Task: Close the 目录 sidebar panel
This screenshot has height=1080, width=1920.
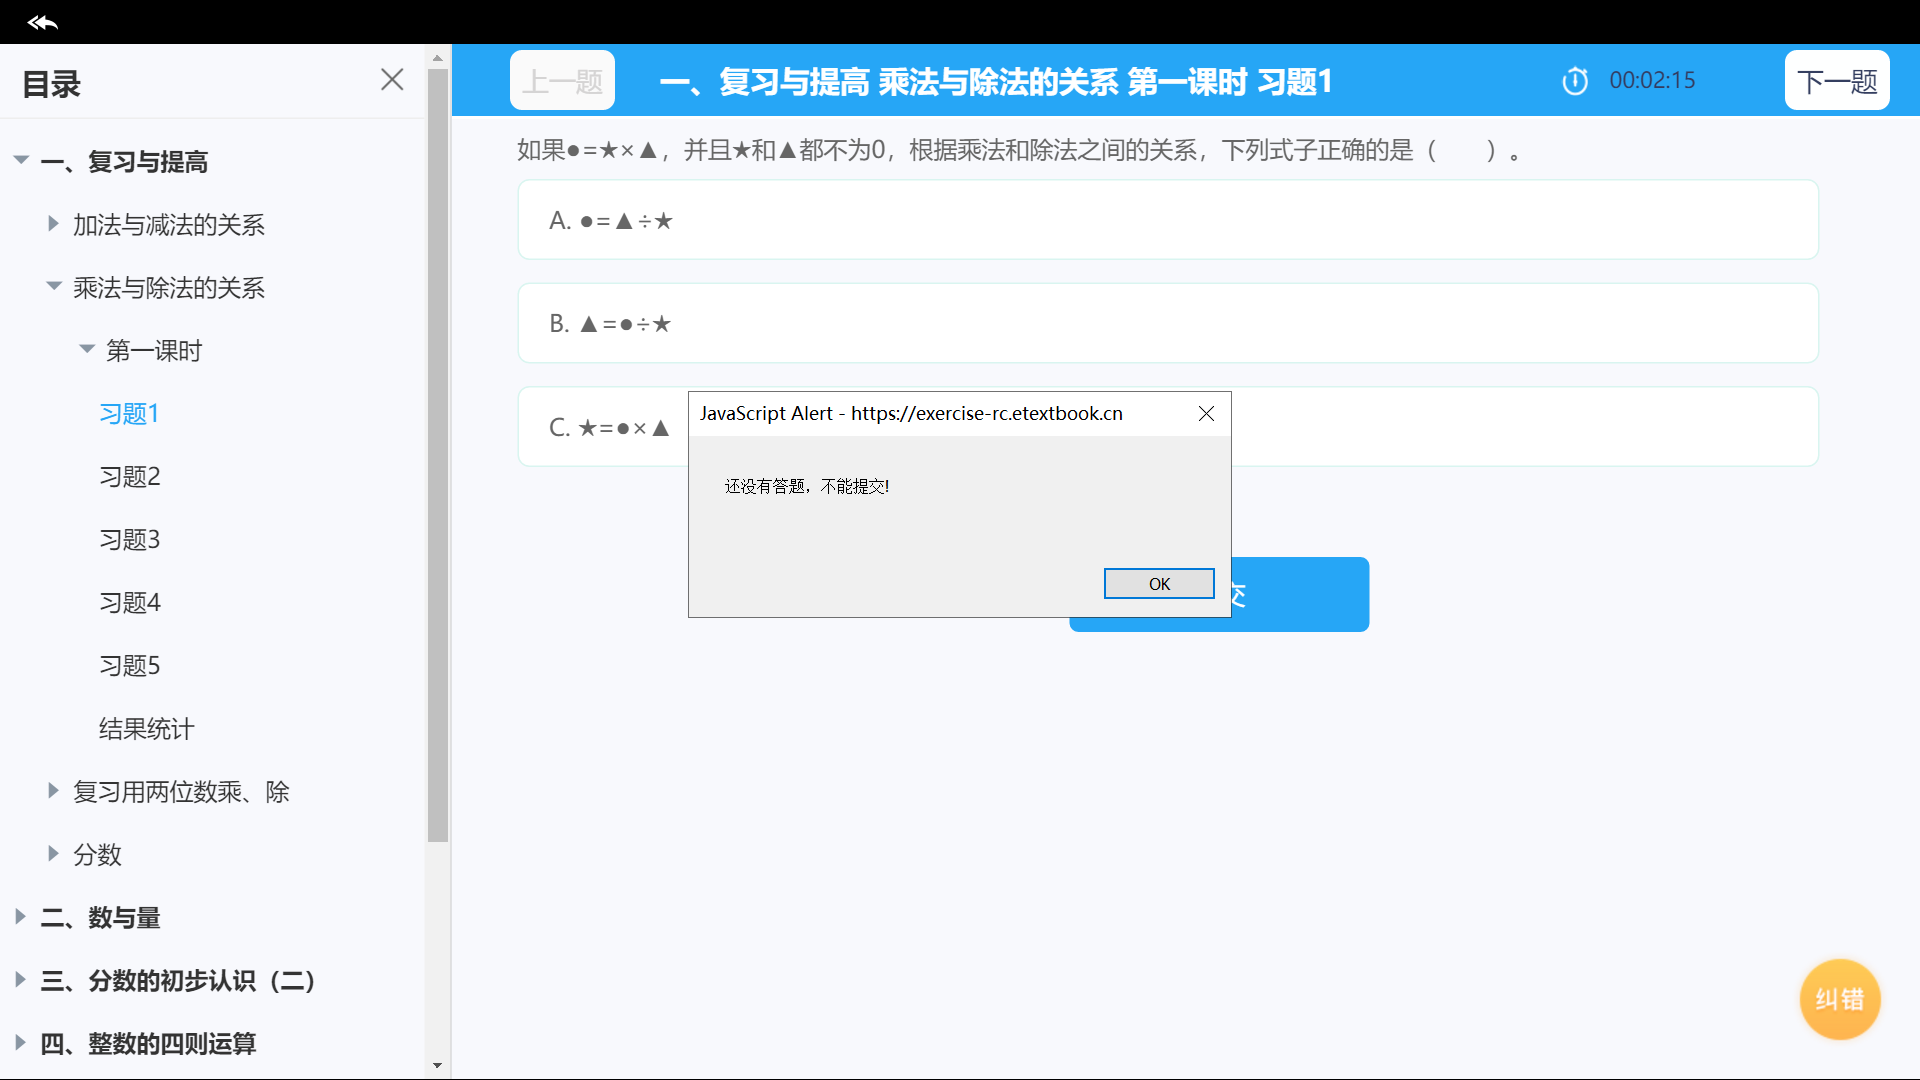Action: click(392, 80)
